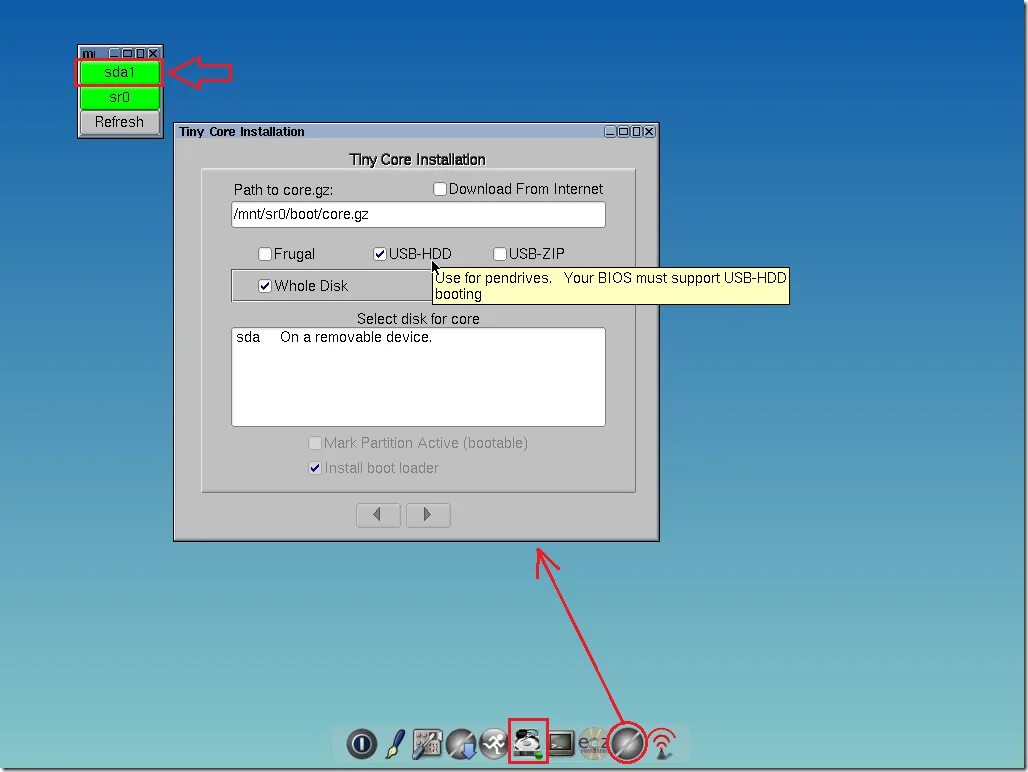Launch the TC Install icon in dock
Viewport: 1028px width, 772px height.
pos(627,743)
